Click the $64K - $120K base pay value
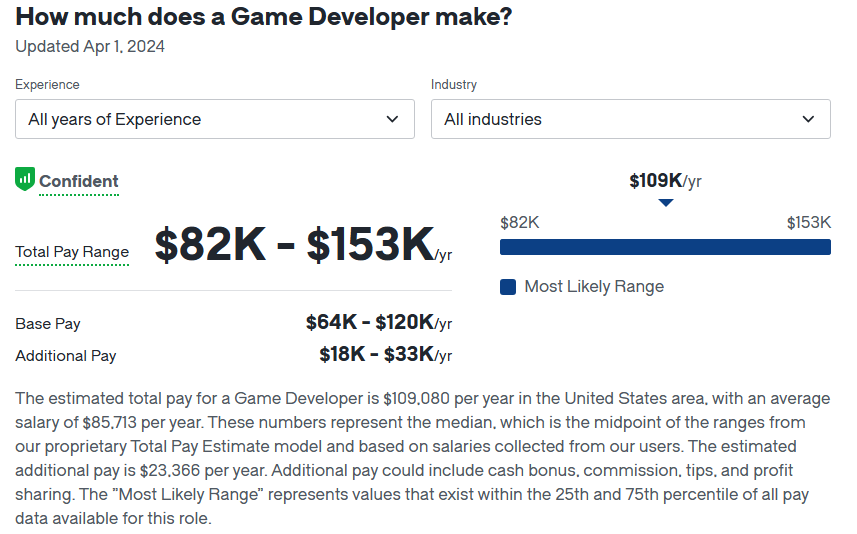Screen dimensions: 857x534 coord(379,322)
